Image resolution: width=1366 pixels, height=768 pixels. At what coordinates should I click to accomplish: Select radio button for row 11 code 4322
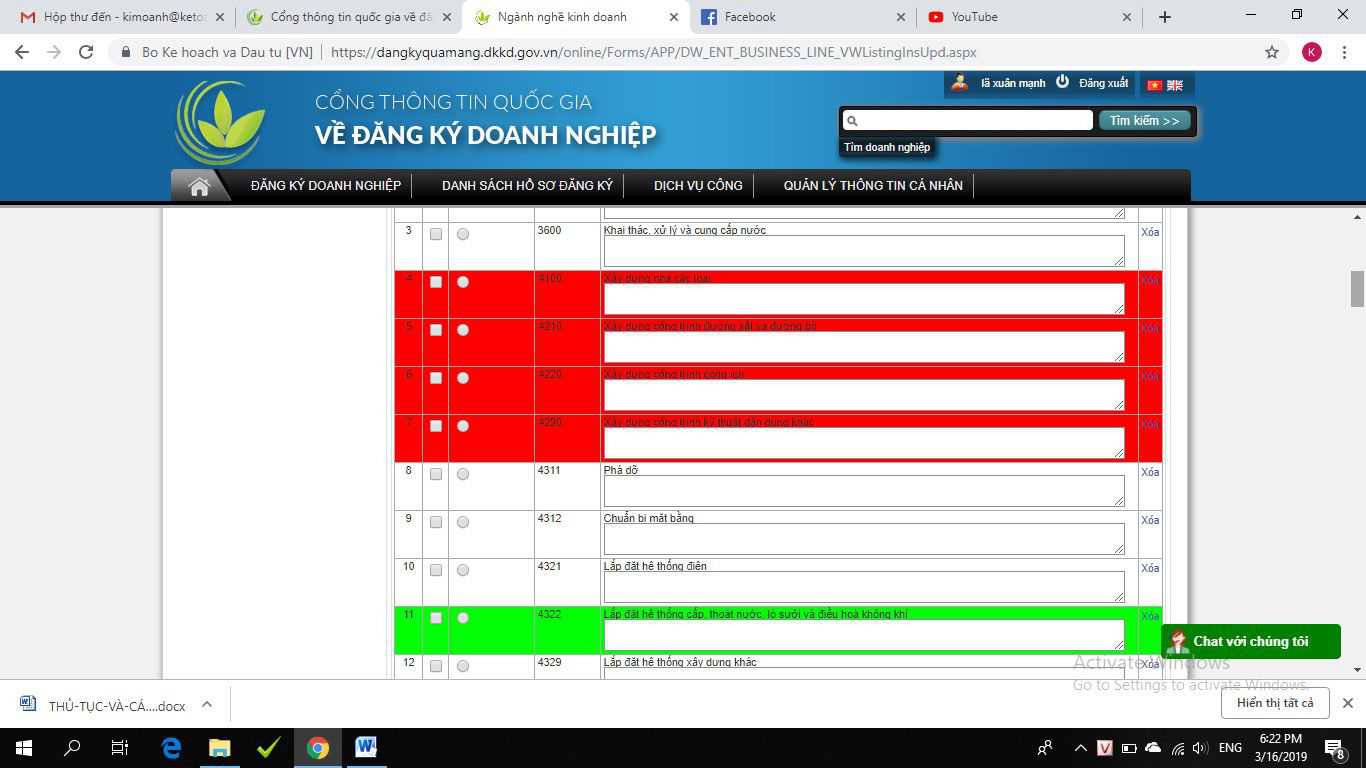tap(463, 618)
